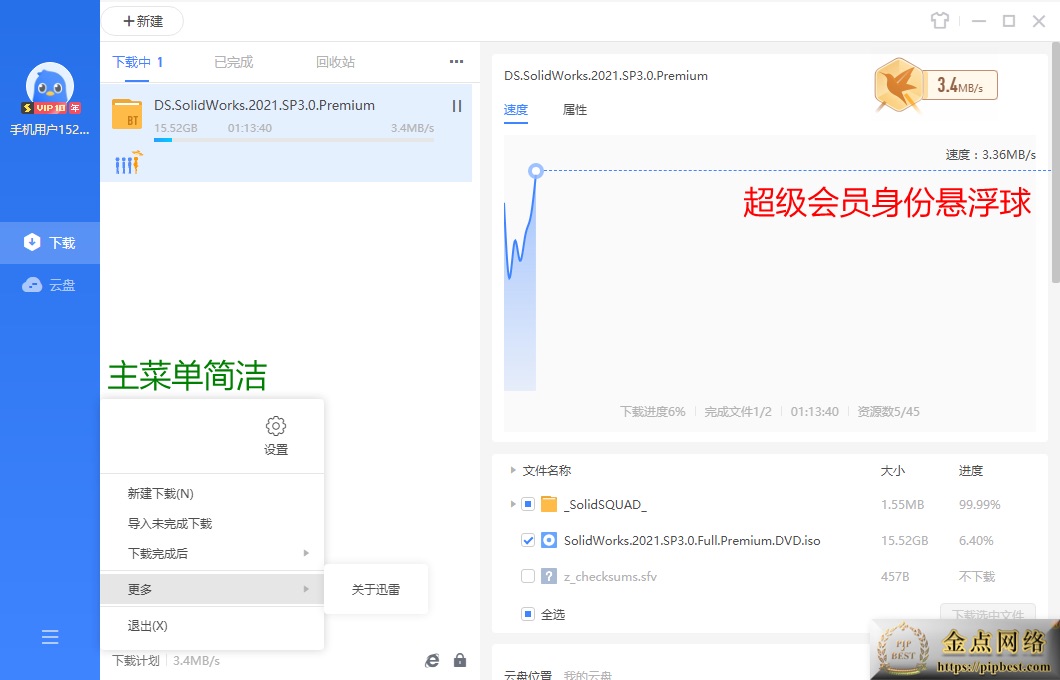Screen dimensions: 1060x680
Task: Expand the 下载完成后 submenu arrow
Action: click(306, 553)
